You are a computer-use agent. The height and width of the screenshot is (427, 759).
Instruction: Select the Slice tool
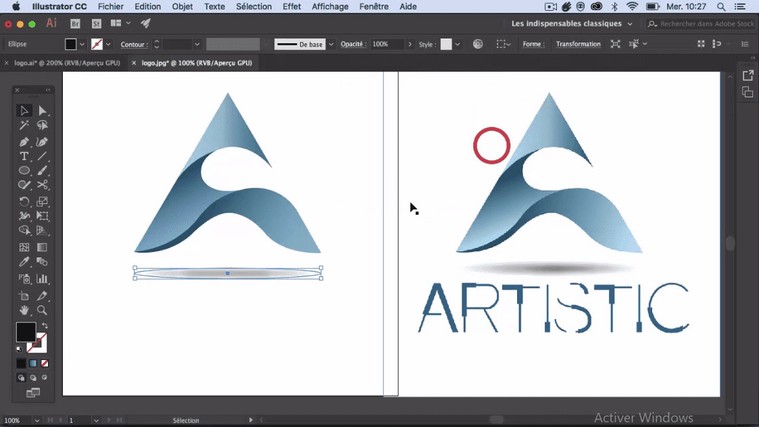click(x=42, y=296)
